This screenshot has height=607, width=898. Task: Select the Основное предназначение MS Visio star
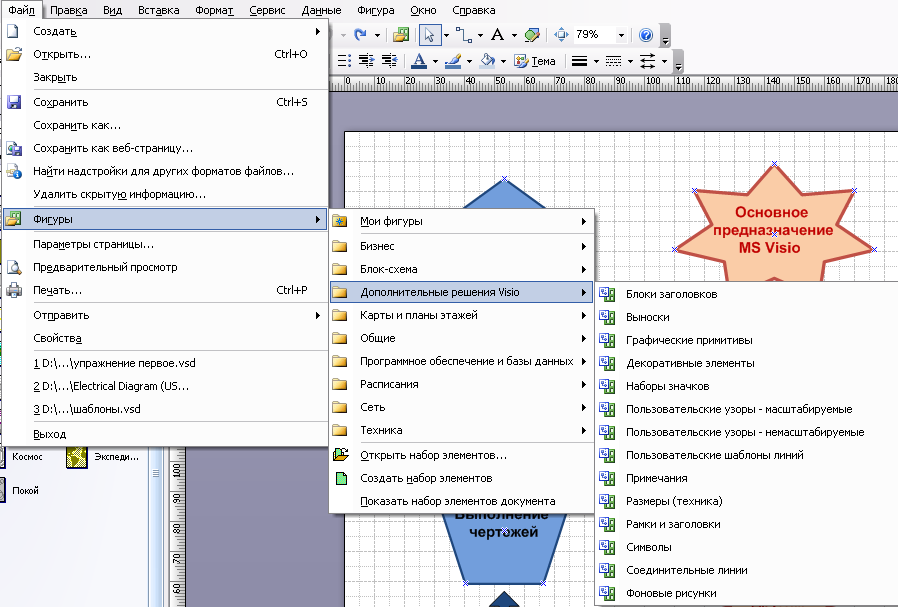[x=774, y=230]
